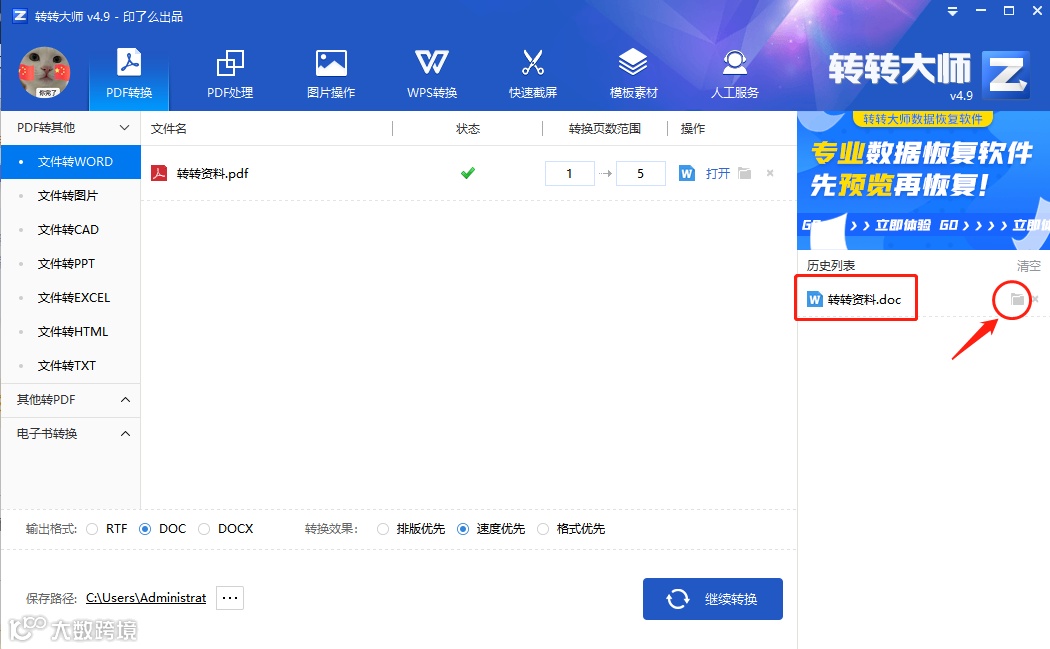Select 文件转WORD in the sidebar
Viewport: 1050px width, 649px height.
[70, 161]
